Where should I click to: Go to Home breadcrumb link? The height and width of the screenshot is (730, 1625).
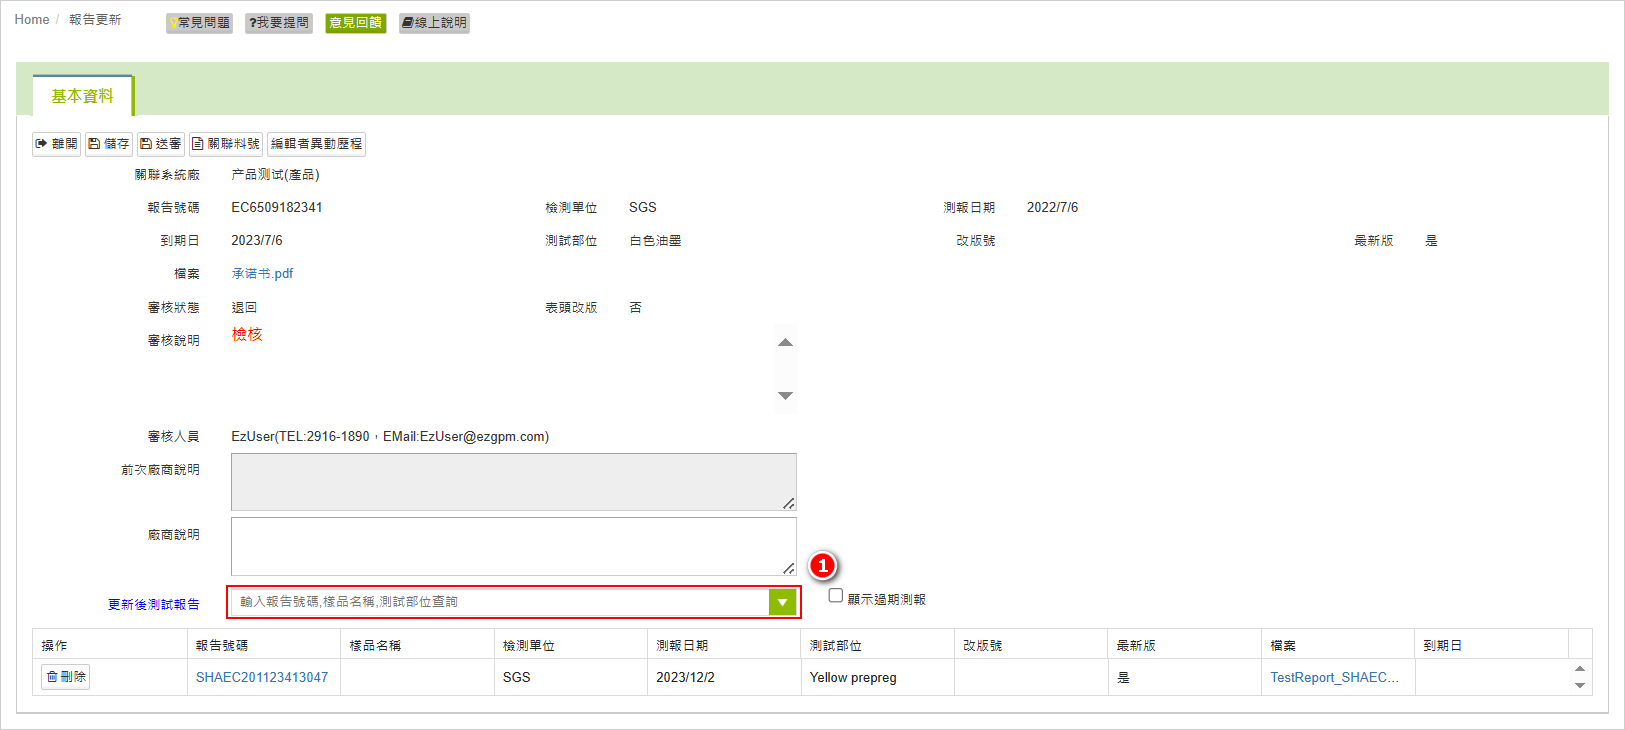click(32, 20)
